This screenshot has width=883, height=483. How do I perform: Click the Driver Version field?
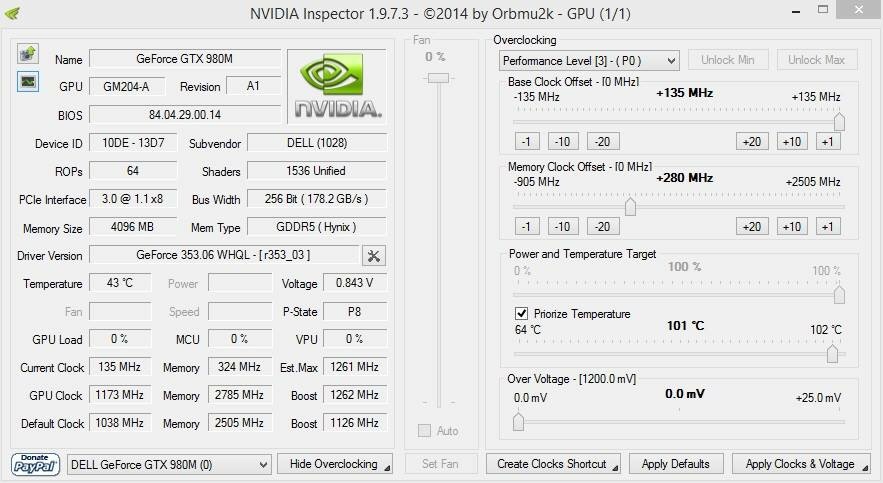(224, 255)
